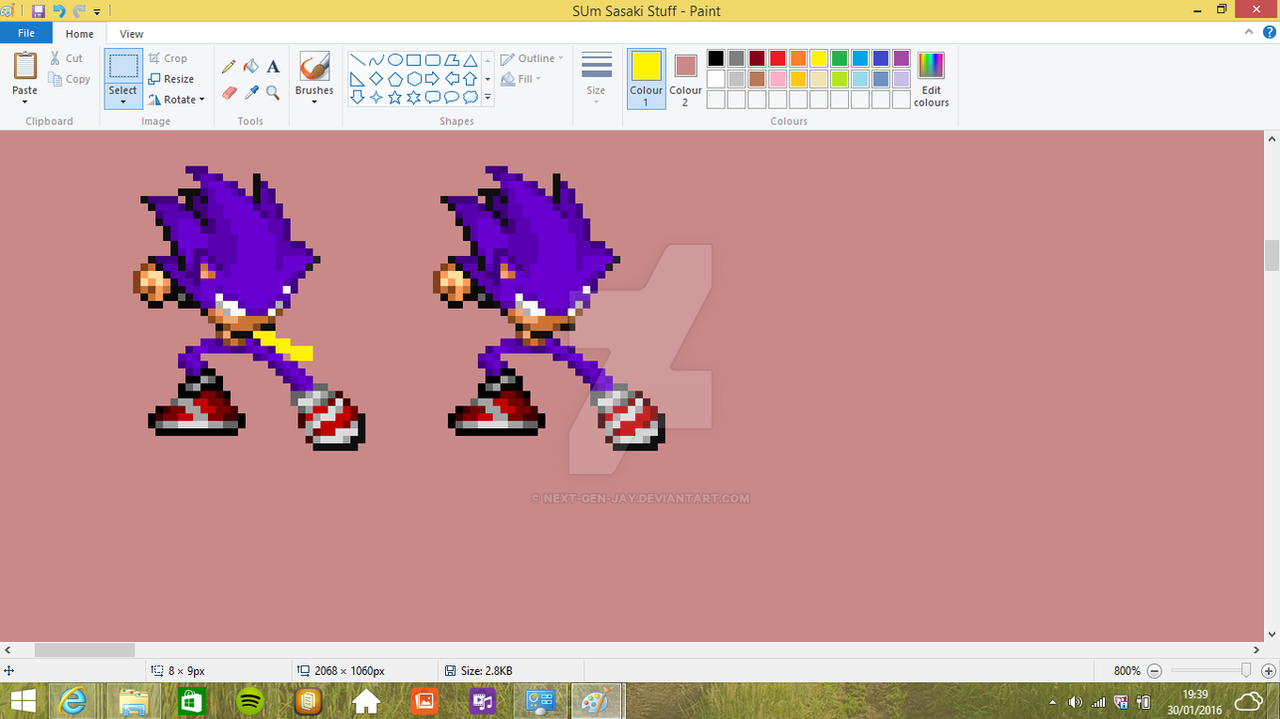Image resolution: width=1280 pixels, height=719 pixels.
Task: Choose the Line shape
Action: point(357,60)
